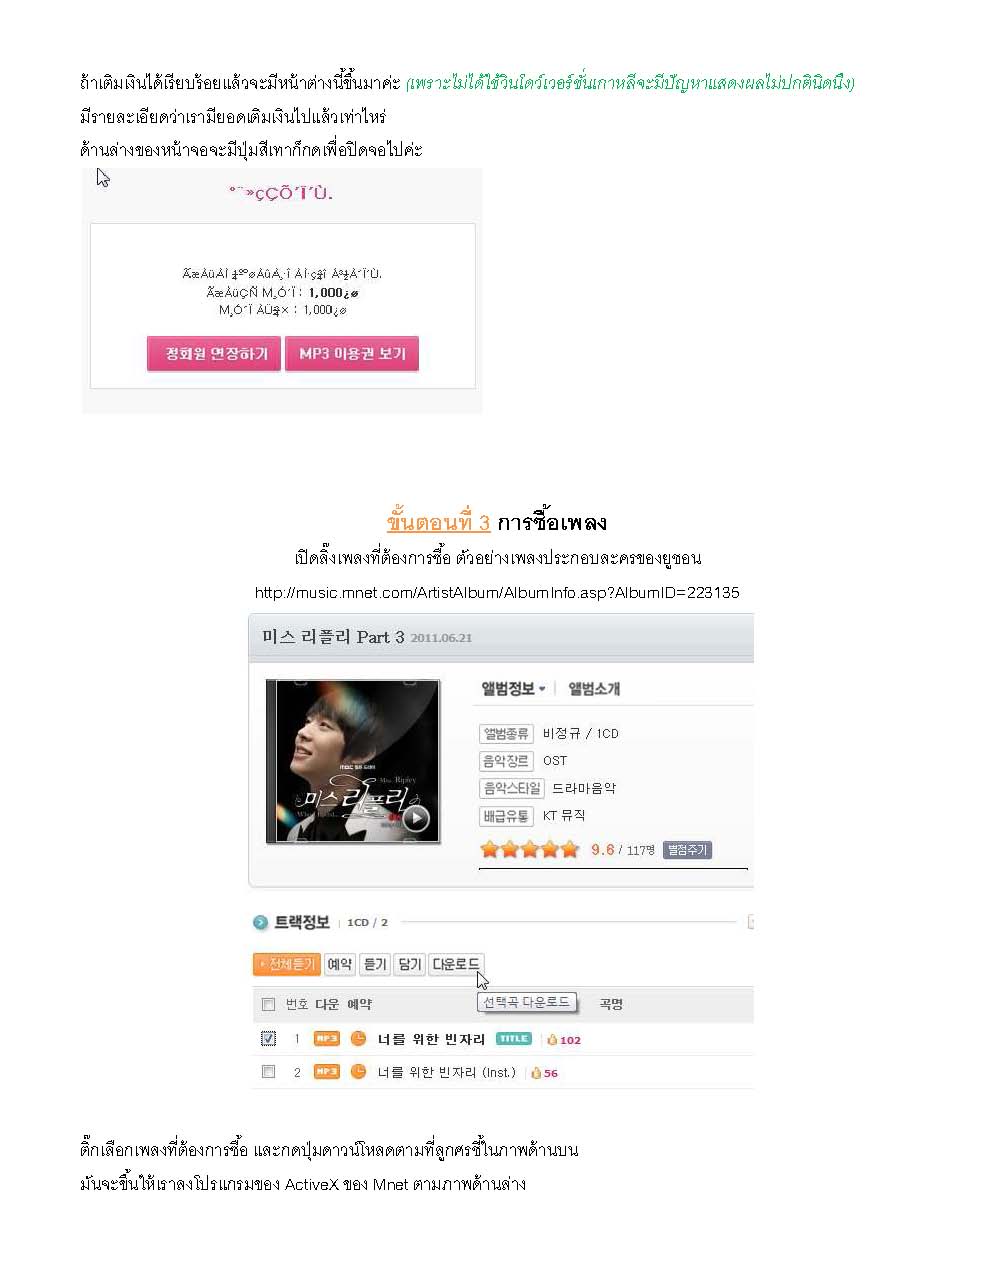Click thumbs-up icon beside 56
987x1277 pixels.
pyautogui.click(x=536, y=1073)
